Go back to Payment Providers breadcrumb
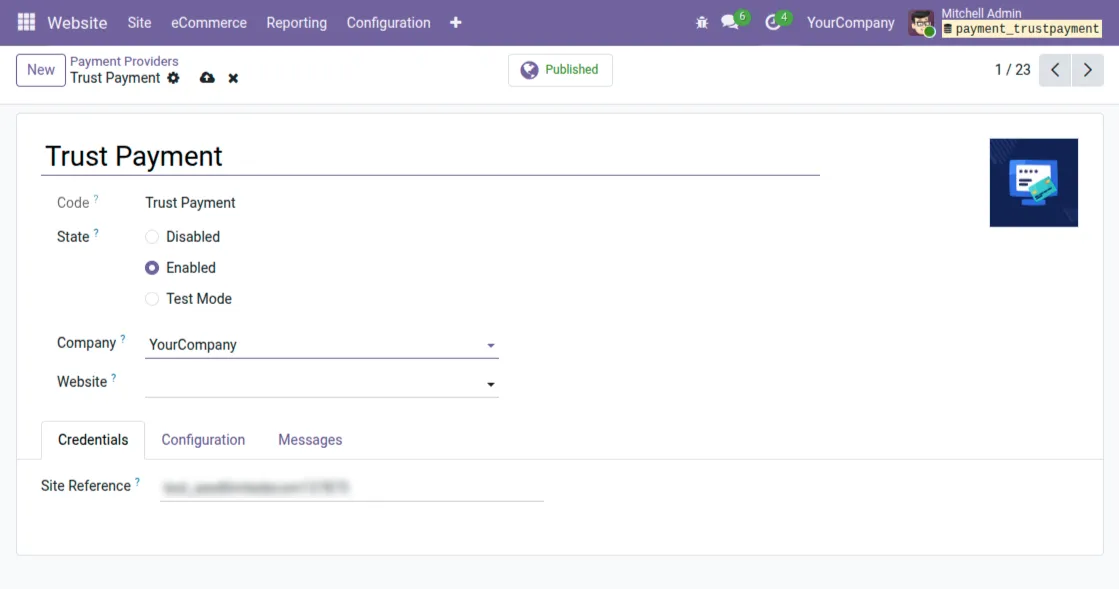The height and width of the screenshot is (589, 1119). click(124, 61)
